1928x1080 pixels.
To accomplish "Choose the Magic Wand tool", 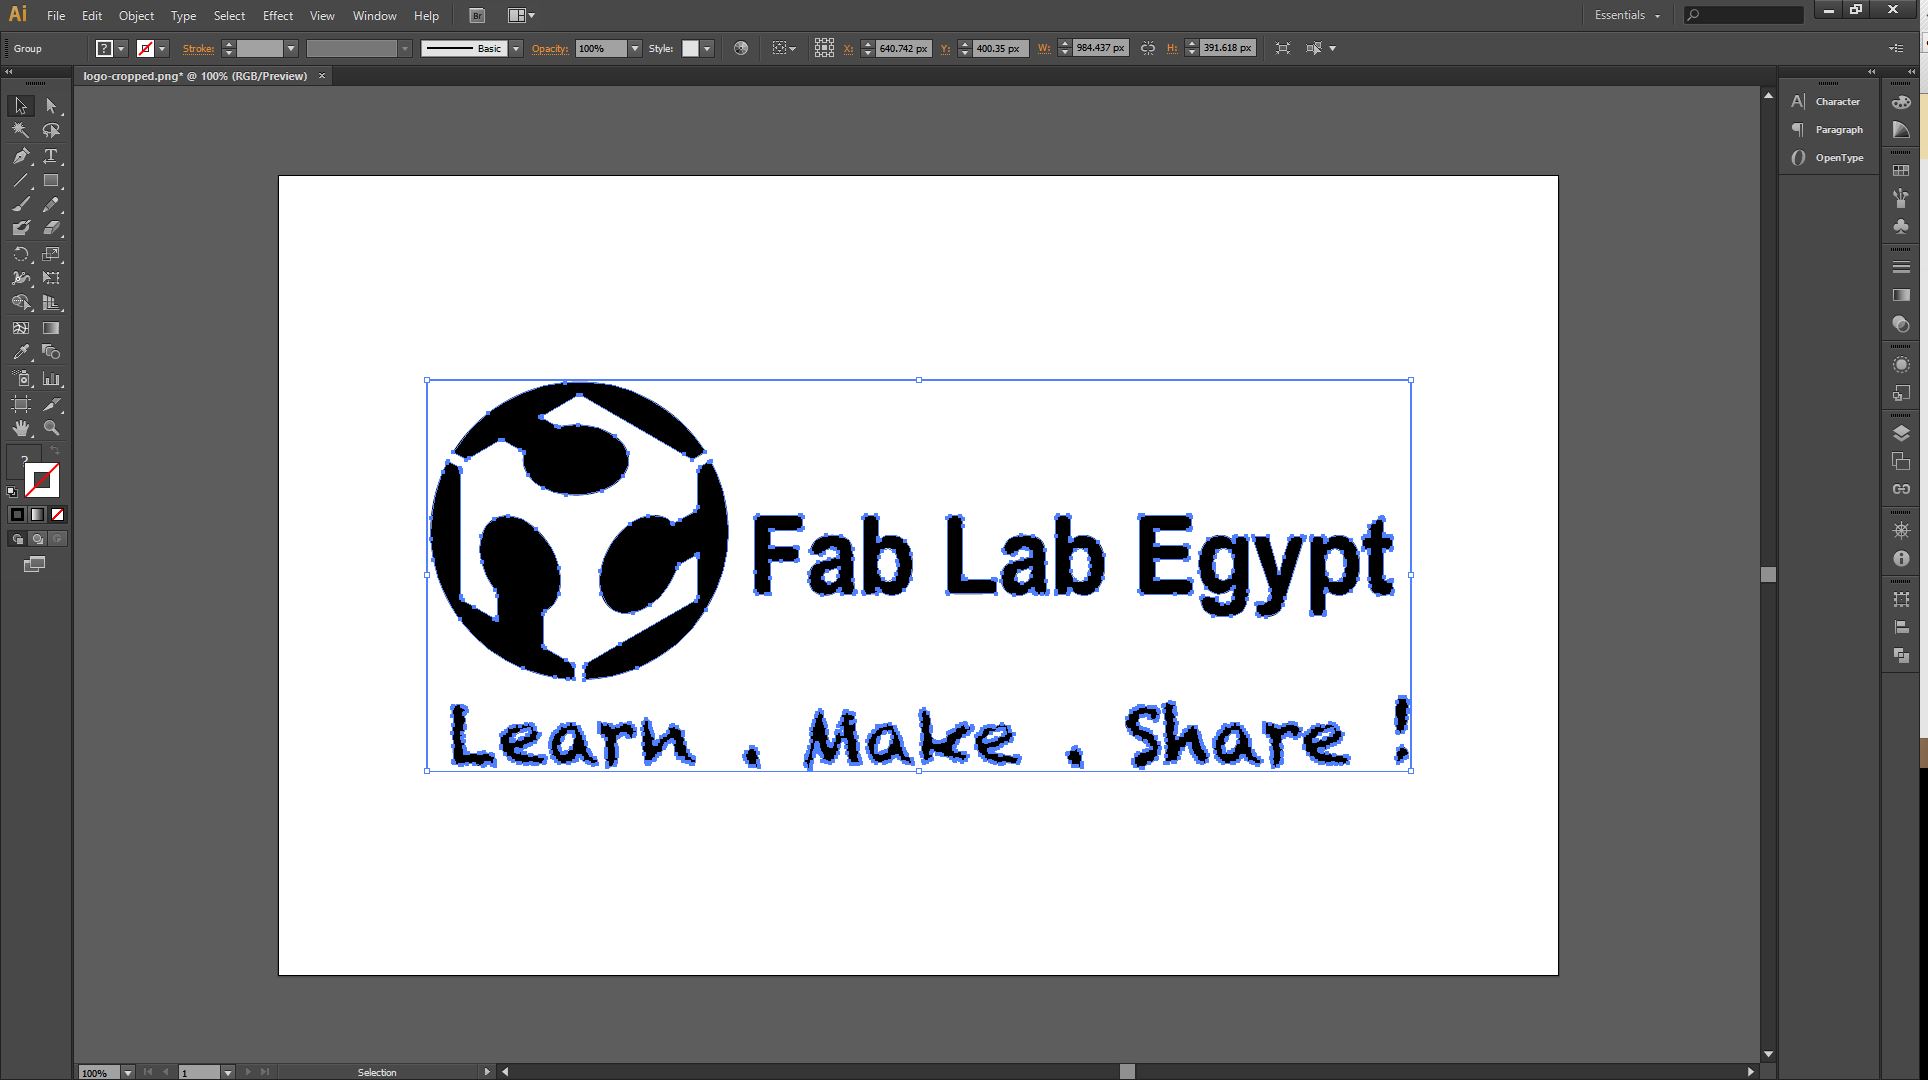I will pos(20,130).
